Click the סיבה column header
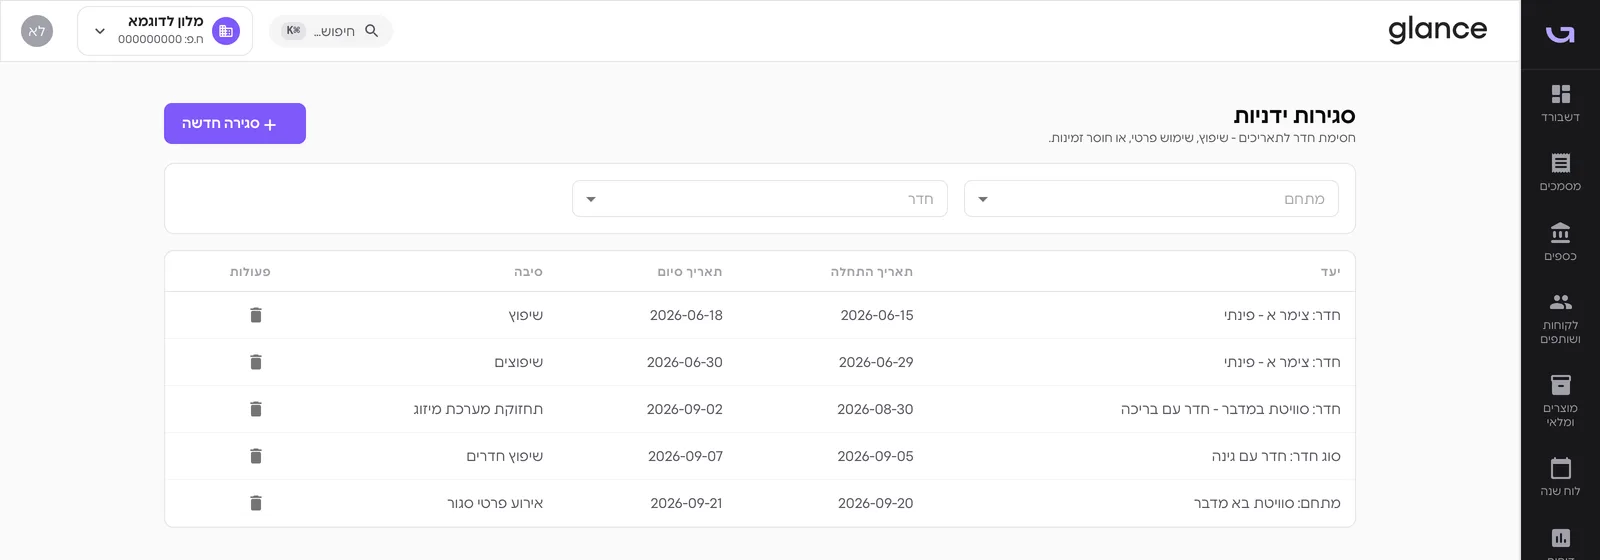 pos(528,272)
